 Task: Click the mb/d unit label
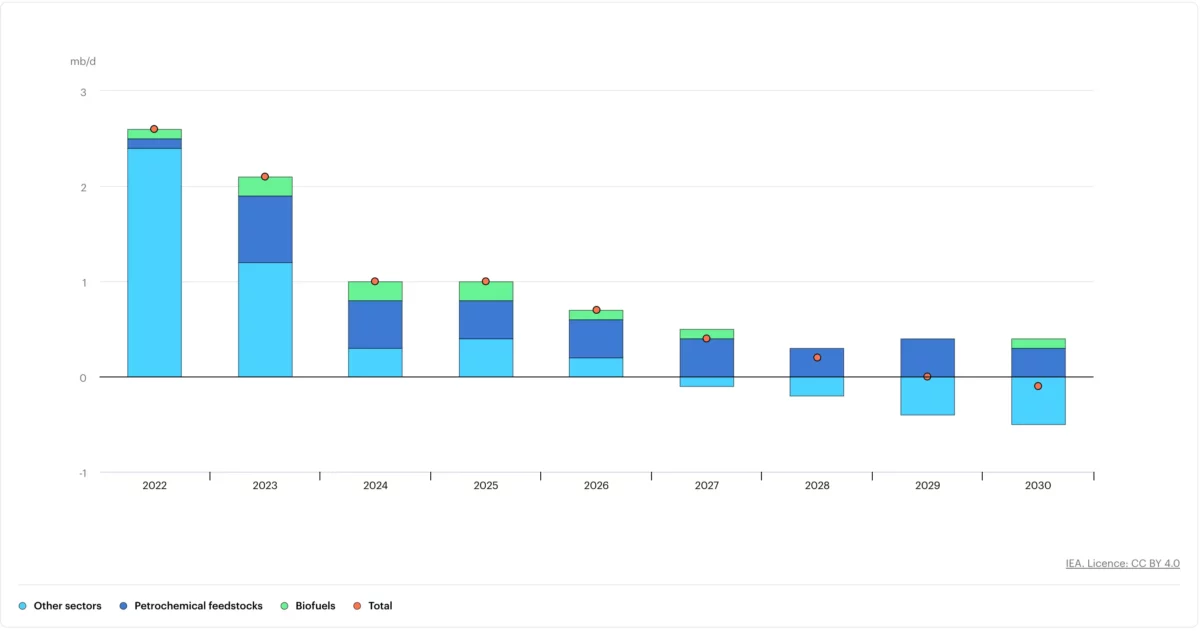point(80,61)
